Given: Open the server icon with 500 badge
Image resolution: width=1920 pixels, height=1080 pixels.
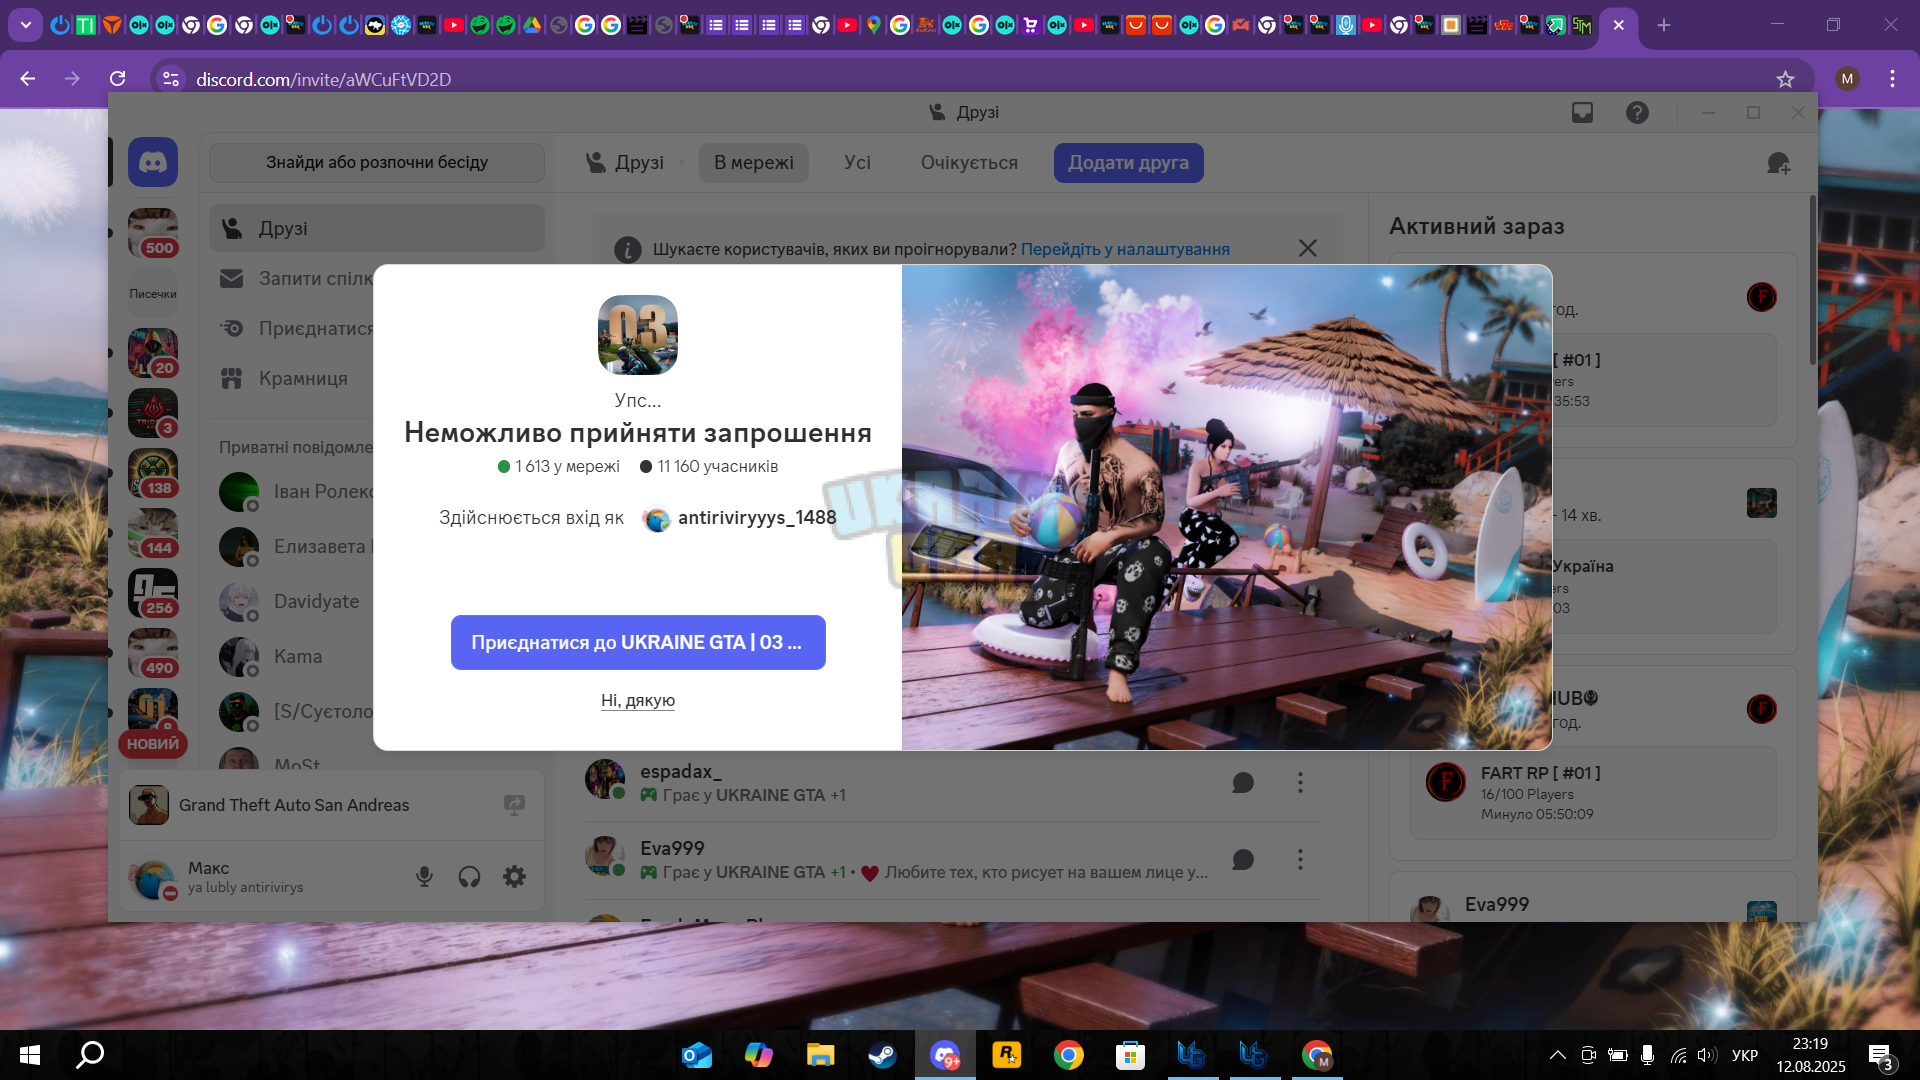Looking at the screenshot, I should (x=153, y=233).
